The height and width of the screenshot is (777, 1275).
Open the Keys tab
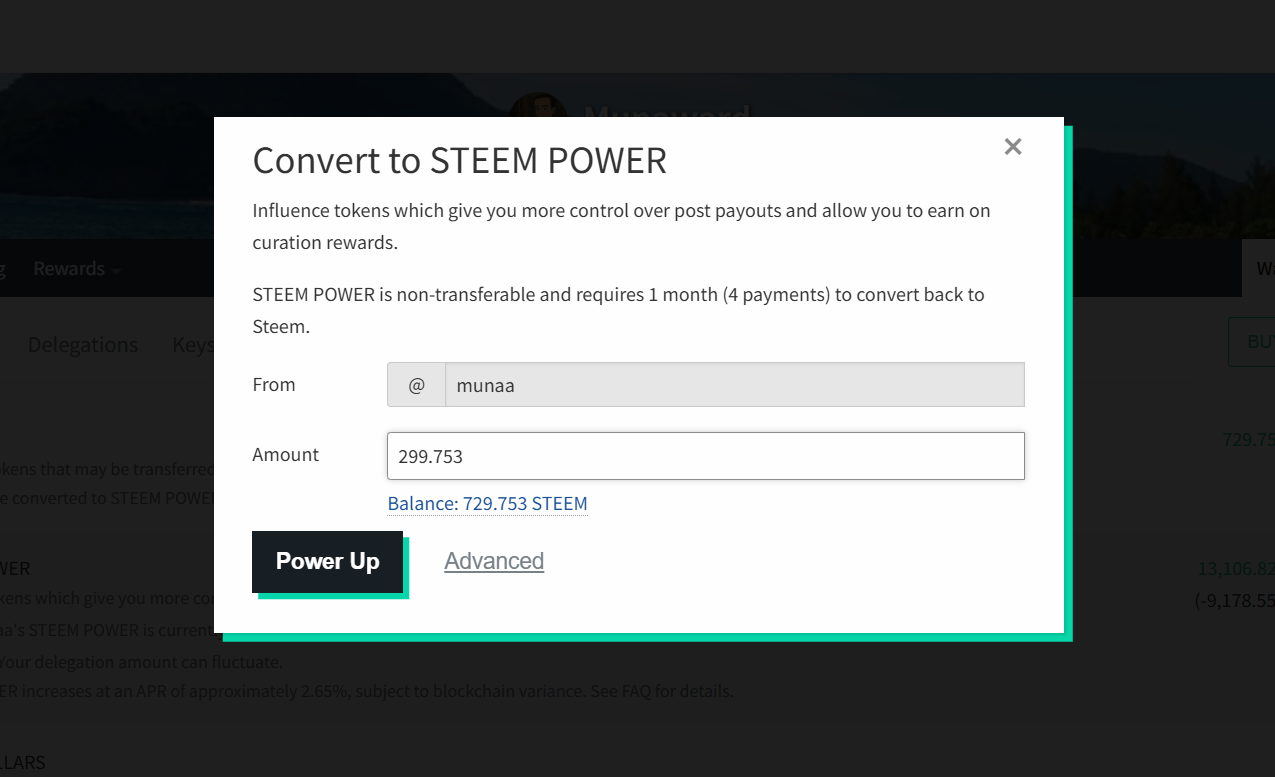pyautogui.click(x=193, y=345)
